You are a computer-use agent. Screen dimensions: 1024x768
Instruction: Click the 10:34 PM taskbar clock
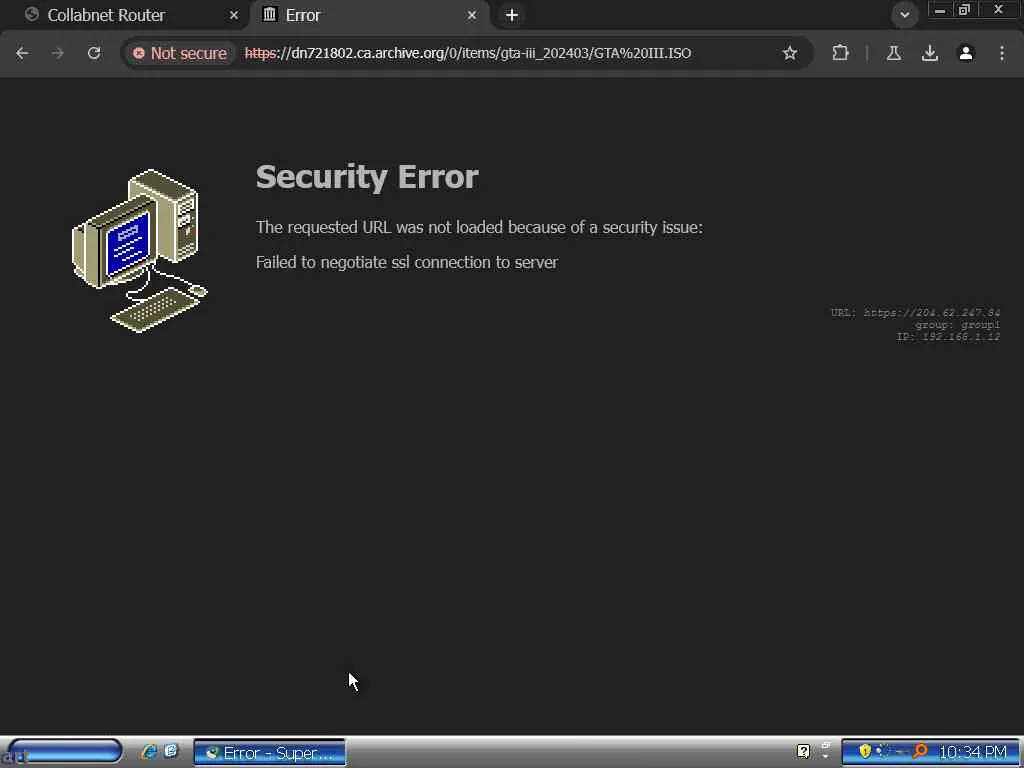(x=972, y=752)
